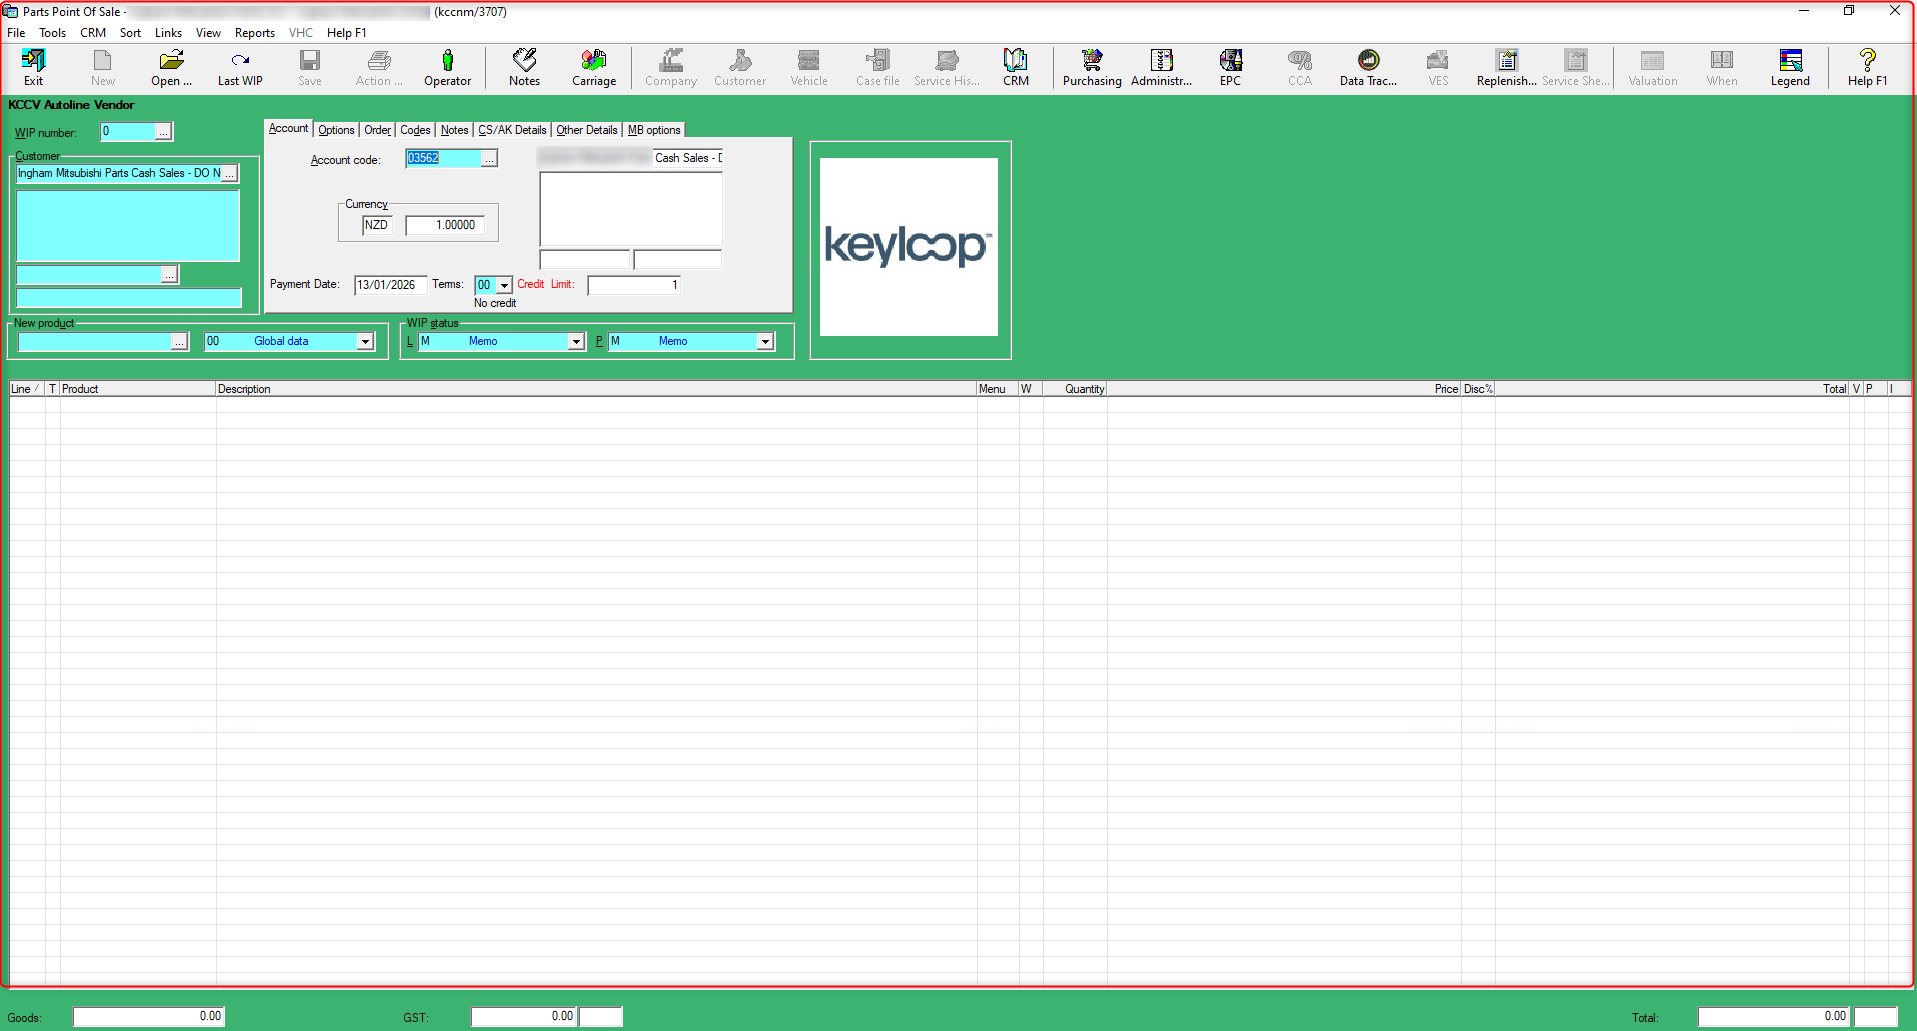The height and width of the screenshot is (1031, 1917).
Task: Show the Legend from the toolbar
Action: (1790, 68)
